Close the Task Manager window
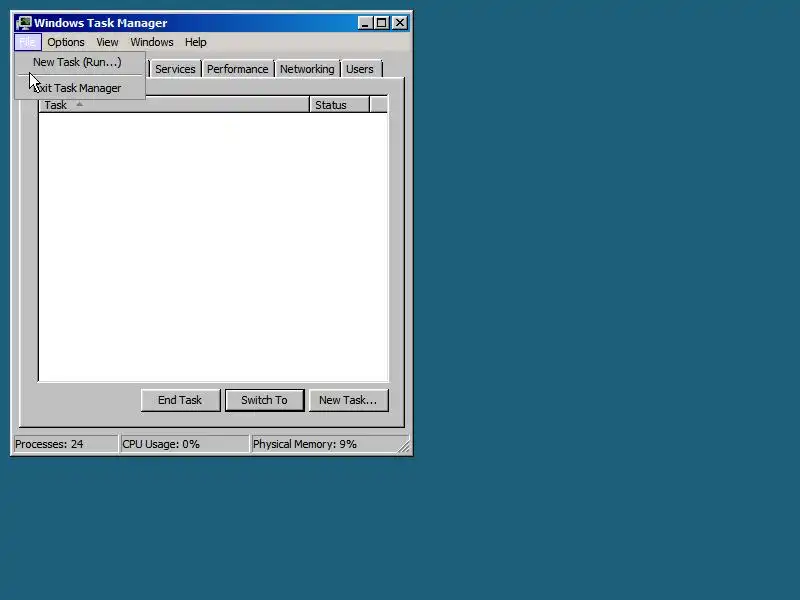 (x=399, y=23)
